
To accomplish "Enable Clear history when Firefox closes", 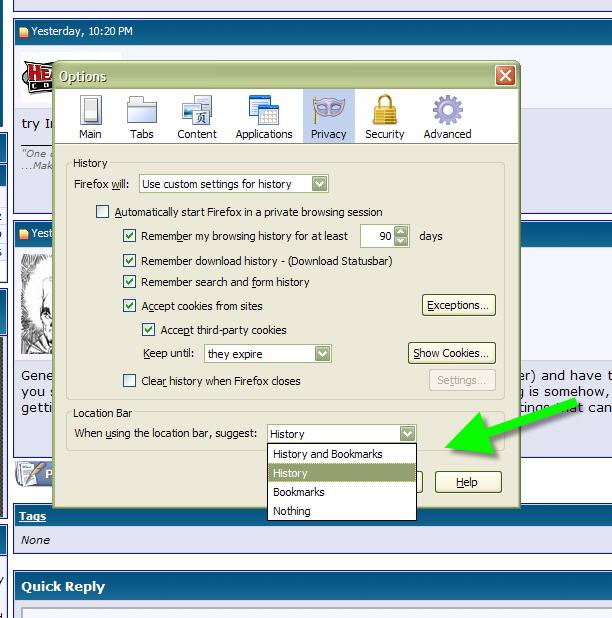I will coord(129,381).
